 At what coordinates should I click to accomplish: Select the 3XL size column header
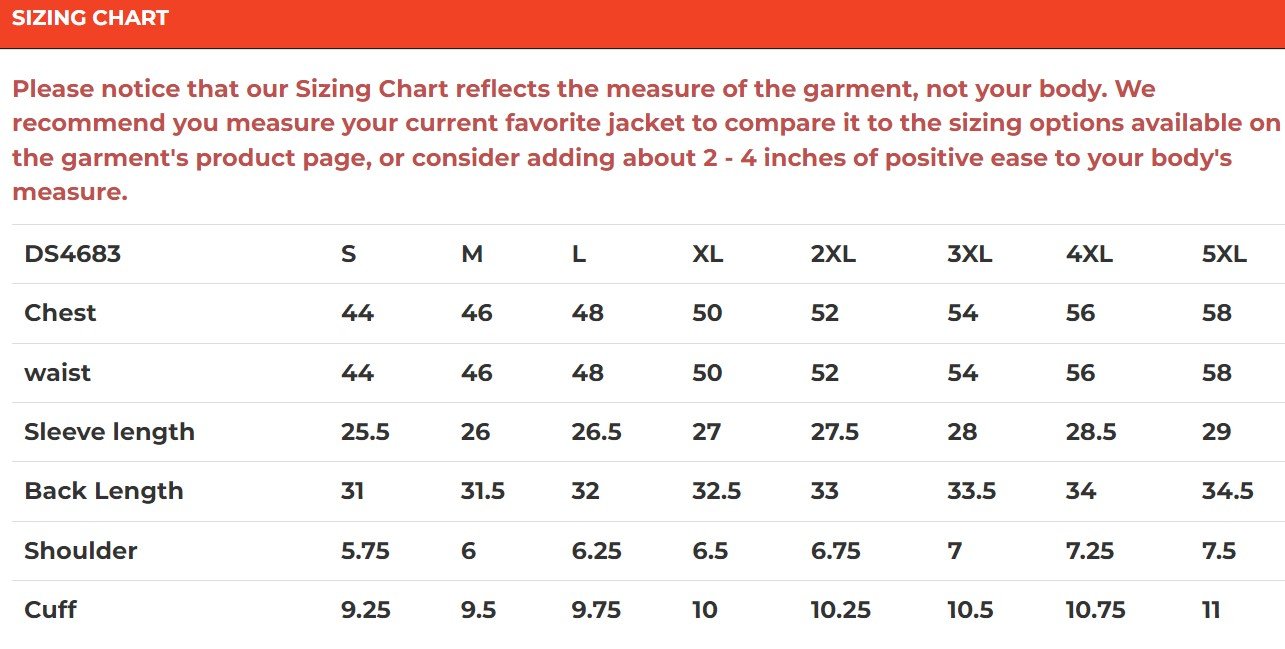(969, 254)
